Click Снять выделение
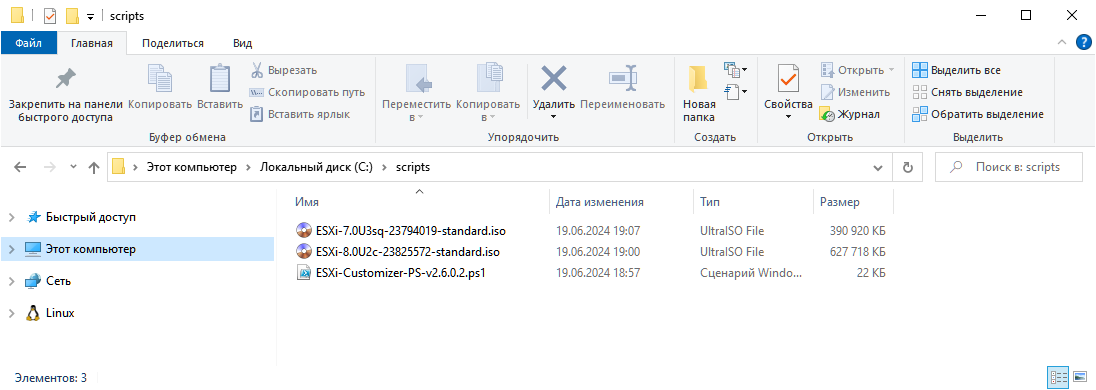Image resolution: width=1096 pixels, height=390 pixels. click(x=967, y=92)
